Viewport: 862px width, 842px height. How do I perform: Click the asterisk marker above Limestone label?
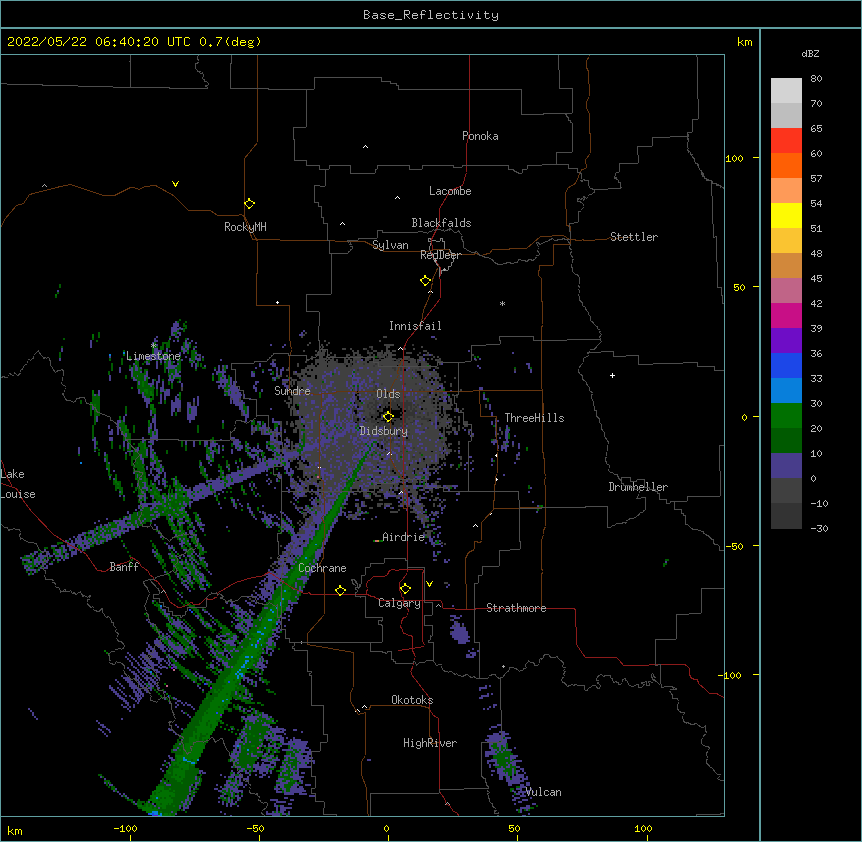(154, 346)
